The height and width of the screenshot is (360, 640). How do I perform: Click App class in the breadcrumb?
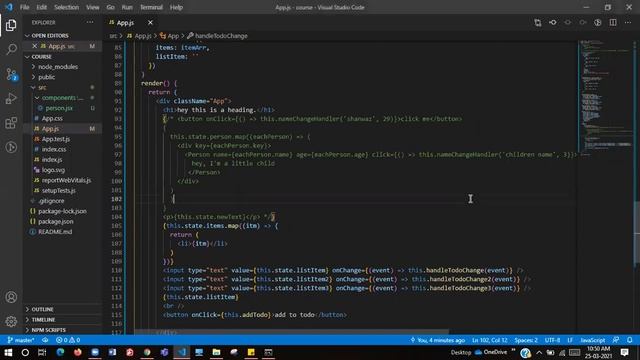(170, 36)
